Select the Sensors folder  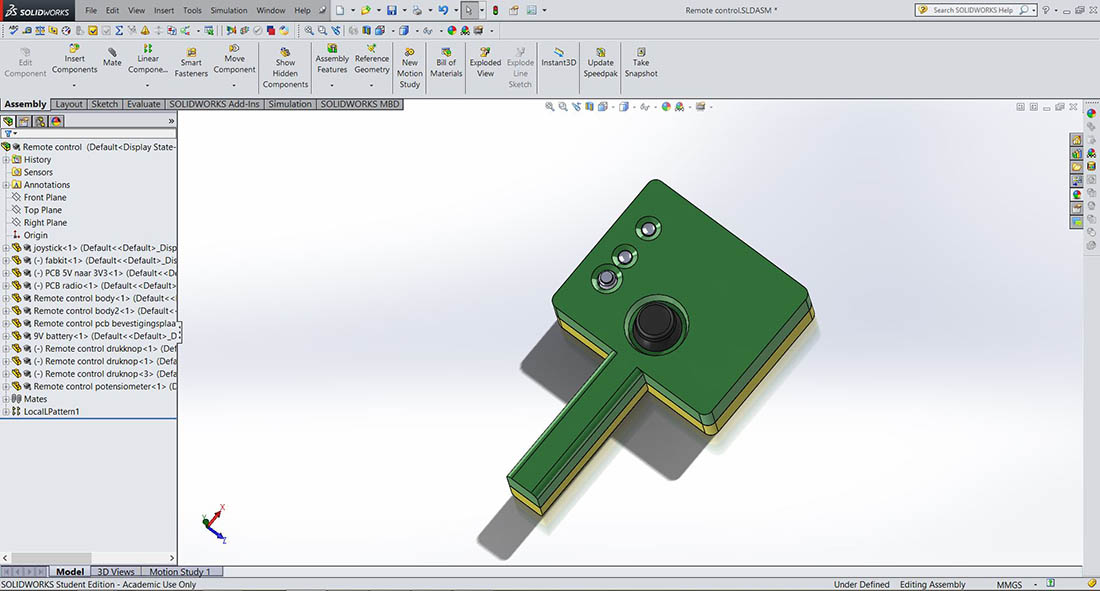[x=38, y=173]
